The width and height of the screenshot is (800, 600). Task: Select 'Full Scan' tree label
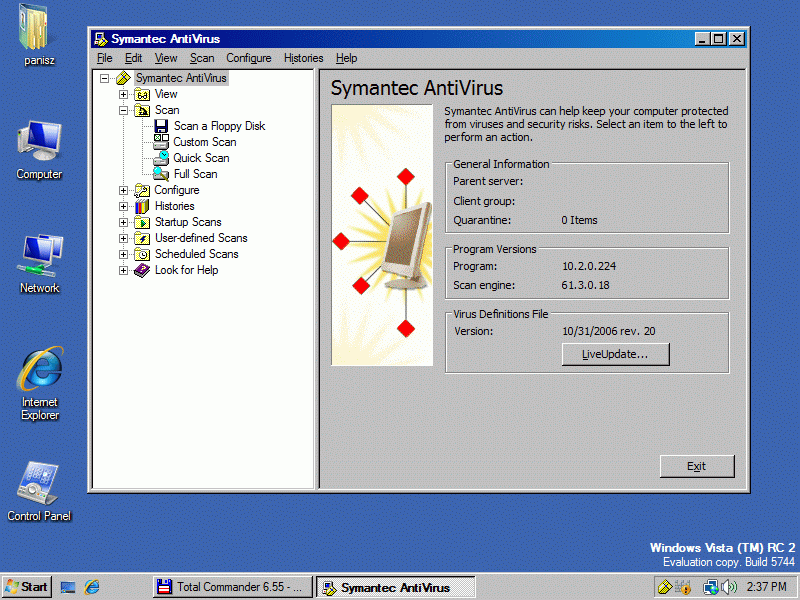point(195,174)
